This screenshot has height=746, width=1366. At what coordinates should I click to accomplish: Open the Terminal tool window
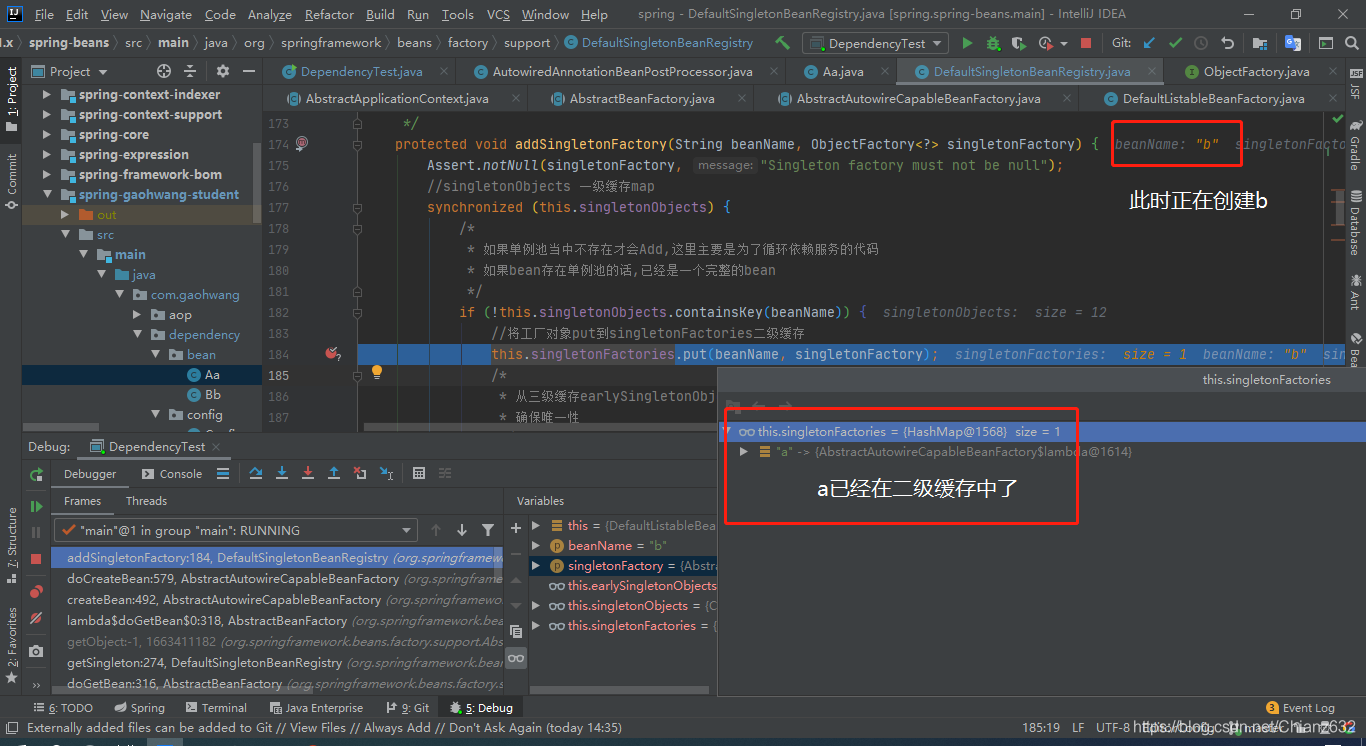tap(214, 707)
